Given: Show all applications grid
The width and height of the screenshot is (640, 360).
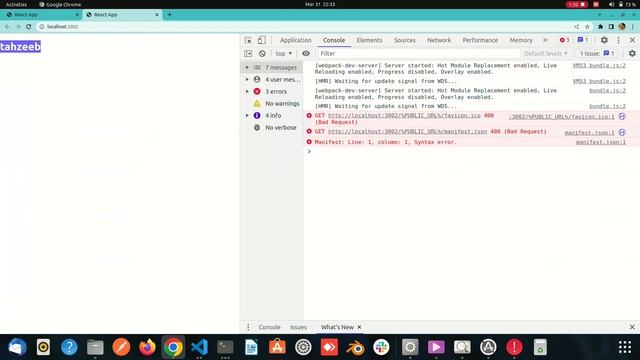Looking at the screenshot, I should pyautogui.click(x=624, y=347).
